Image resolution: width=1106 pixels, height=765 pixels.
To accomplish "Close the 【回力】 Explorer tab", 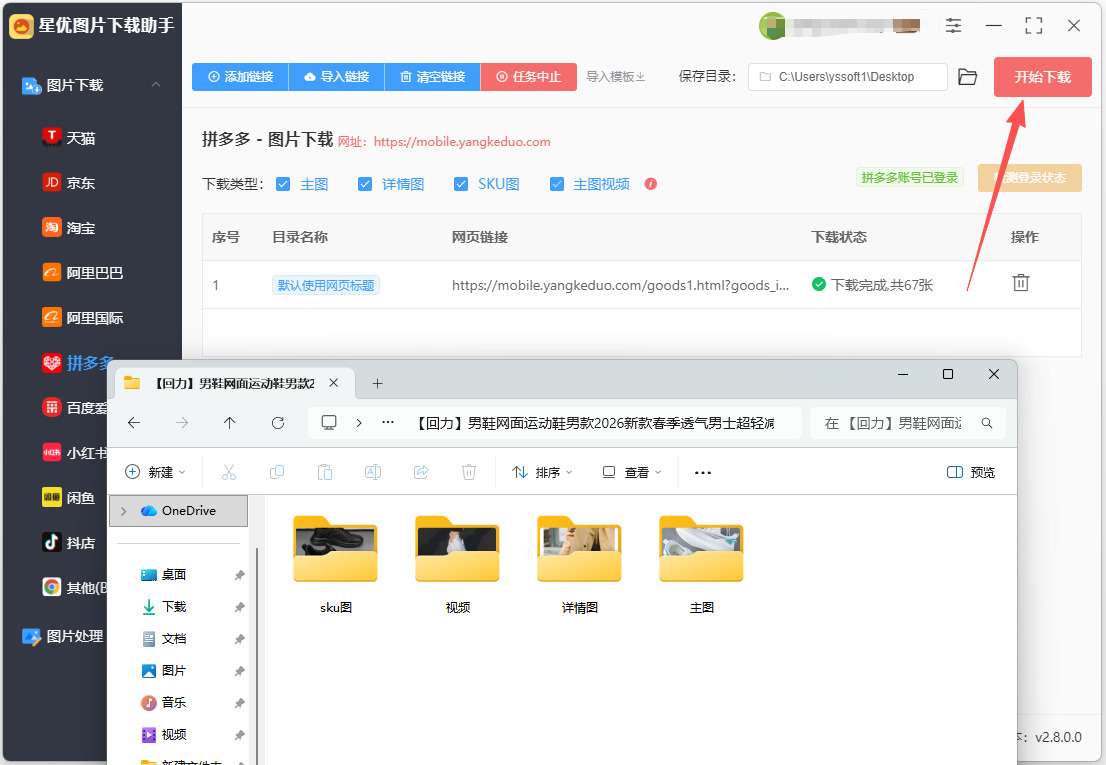I will (x=334, y=383).
